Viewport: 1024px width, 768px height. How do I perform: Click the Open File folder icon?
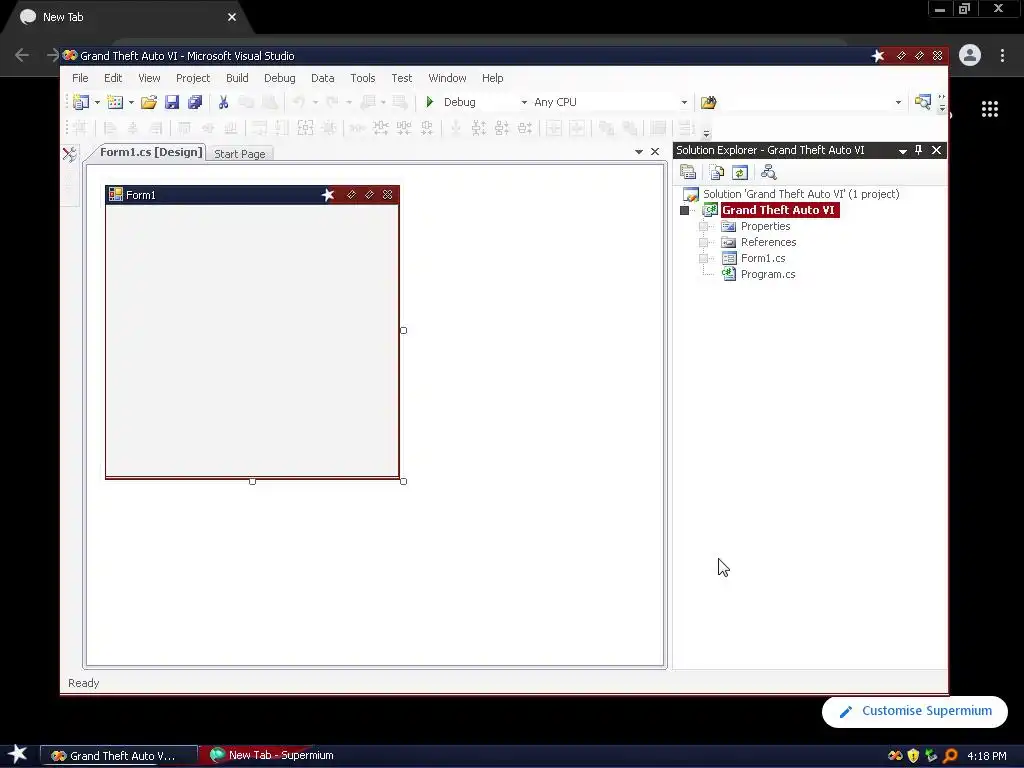click(149, 102)
